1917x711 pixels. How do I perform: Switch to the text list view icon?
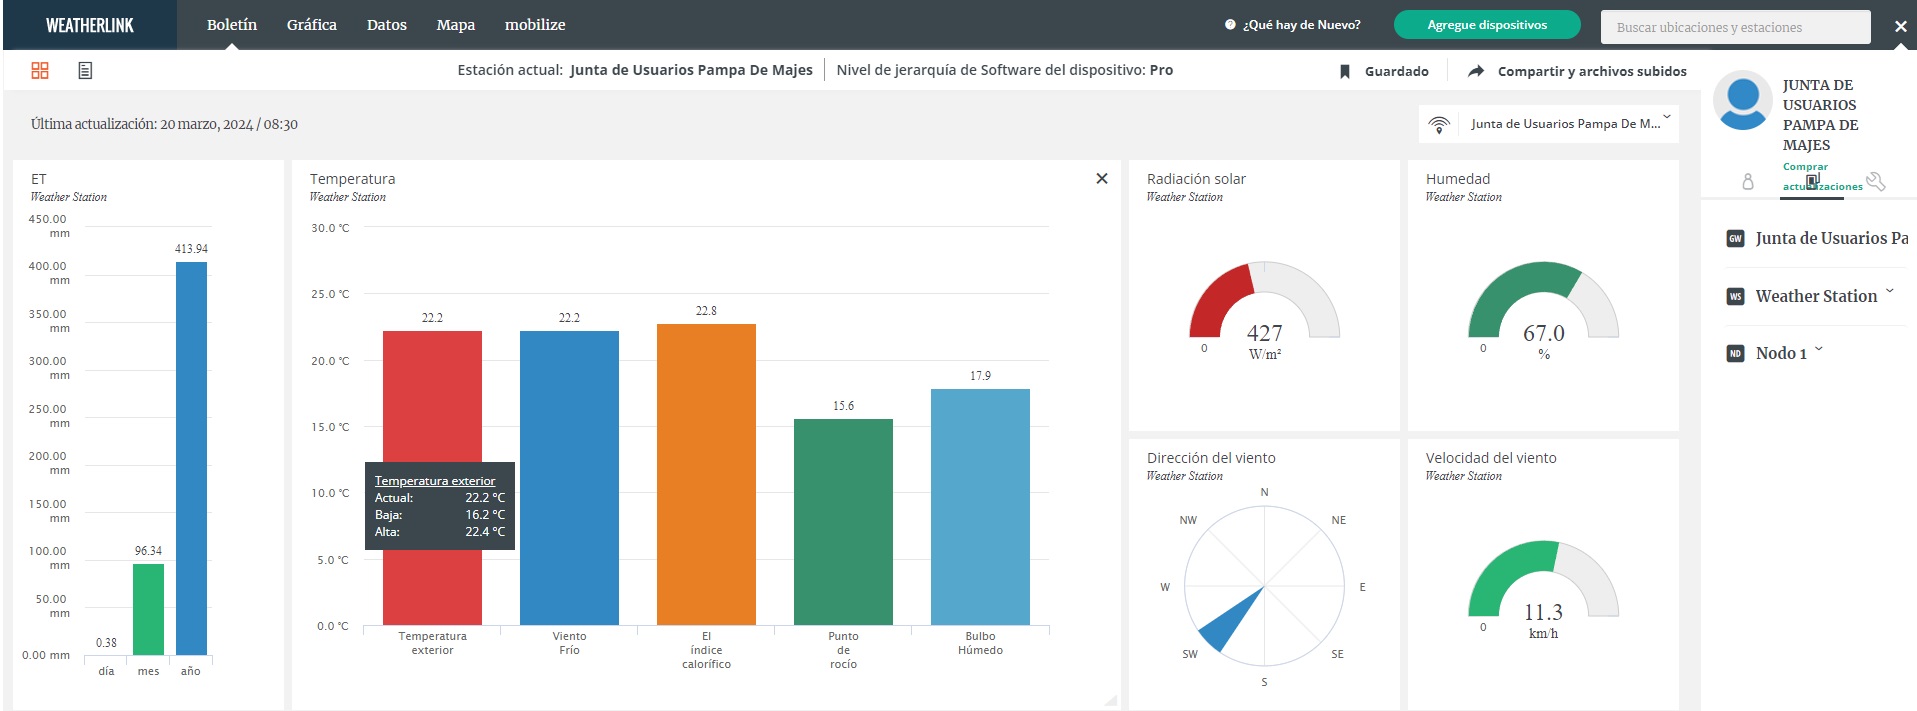85,70
